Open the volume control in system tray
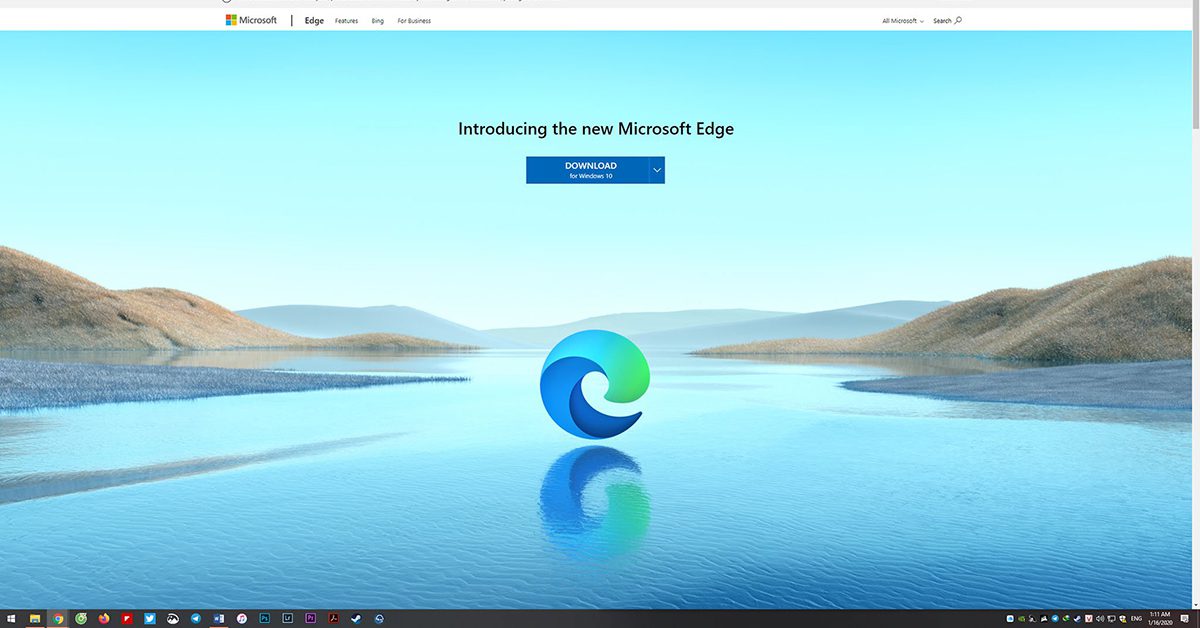 [x=1100, y=619]
